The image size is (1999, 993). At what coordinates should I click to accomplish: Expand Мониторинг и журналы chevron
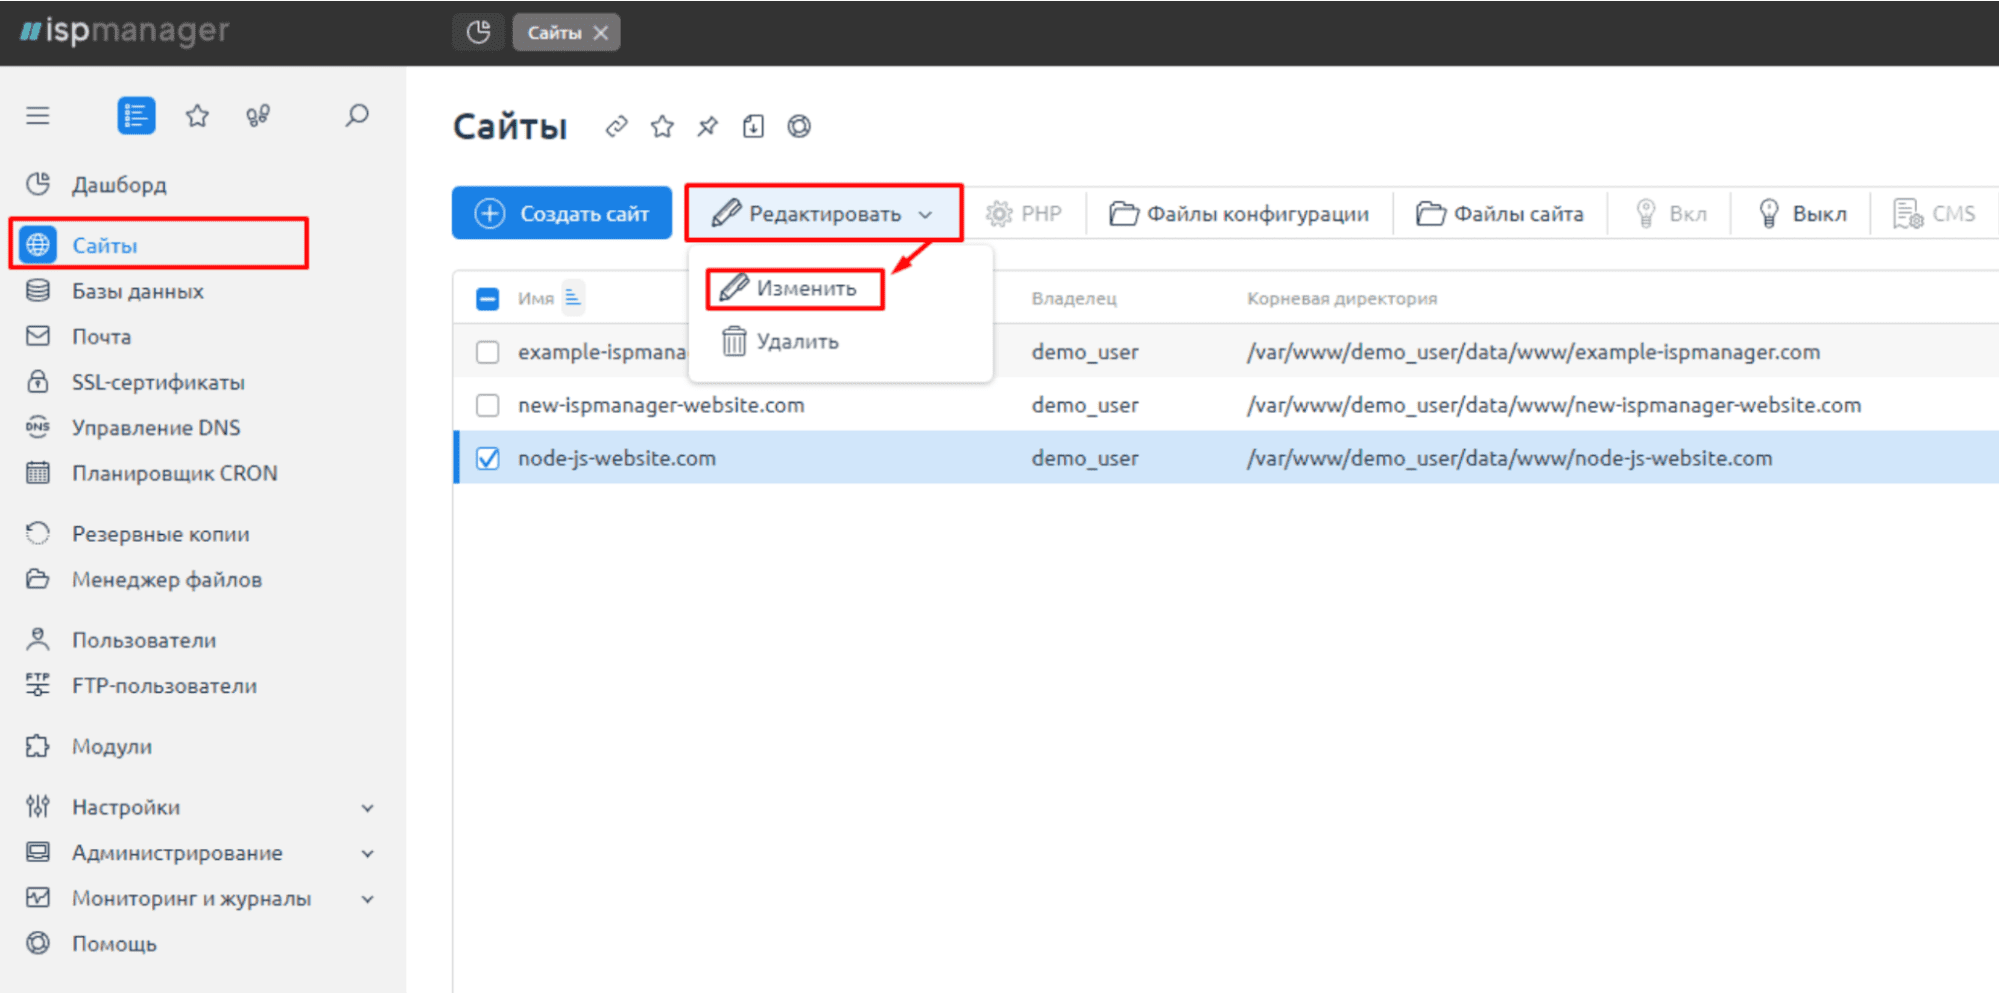pos(367,899)
